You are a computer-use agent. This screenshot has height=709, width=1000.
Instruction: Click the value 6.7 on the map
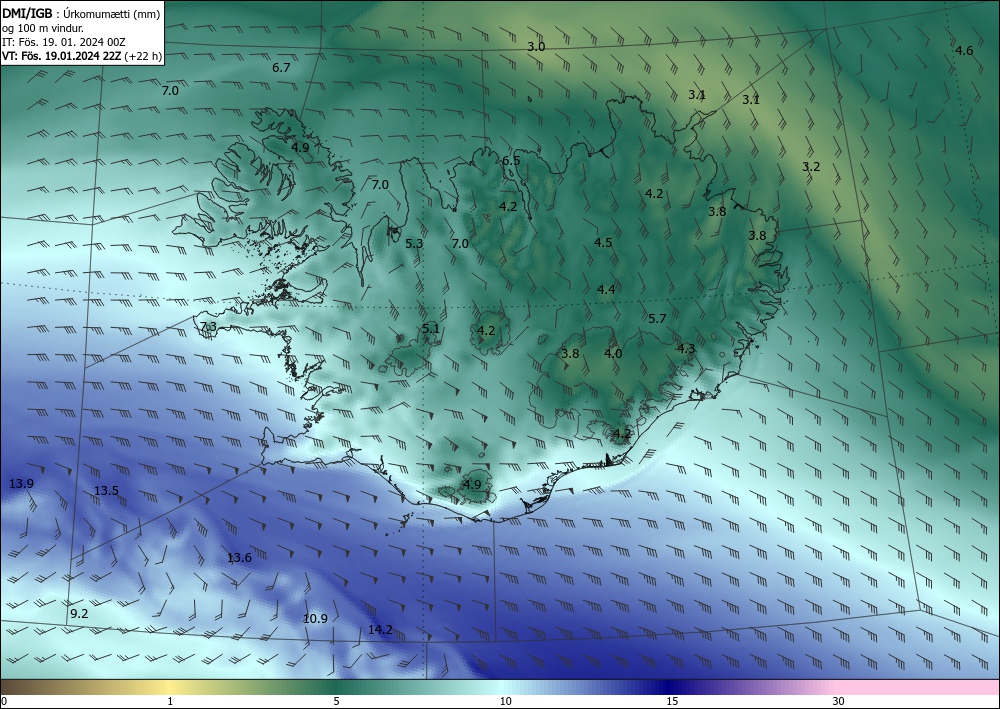[281, 68]
